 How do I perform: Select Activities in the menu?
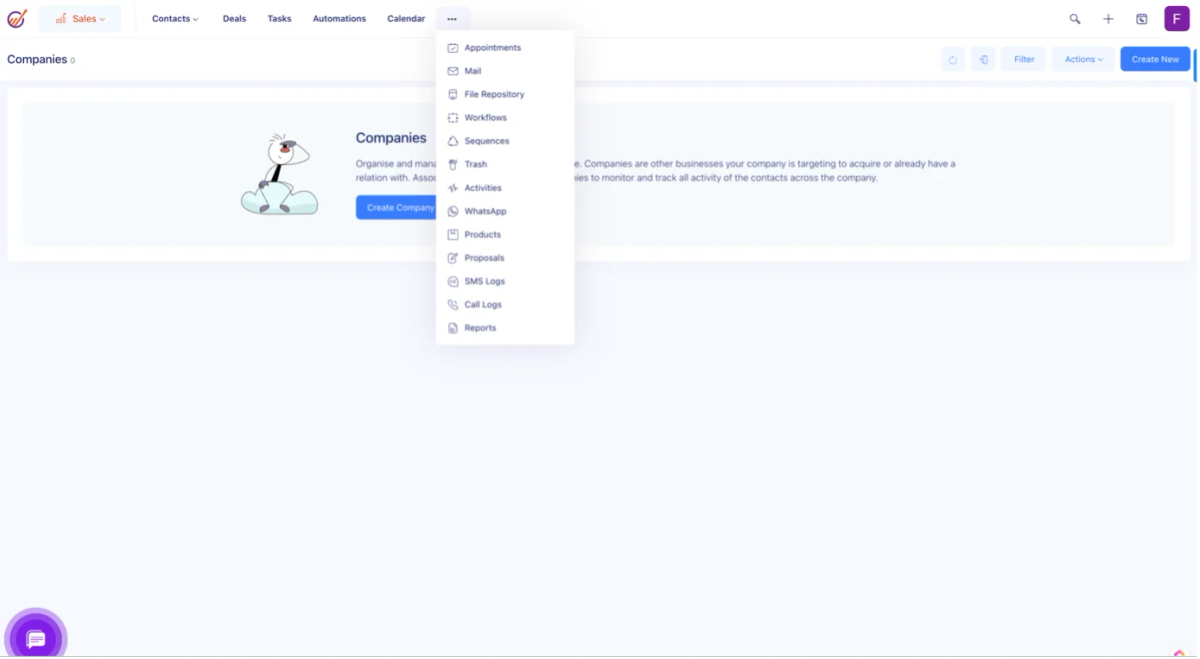tap(505, 188)
